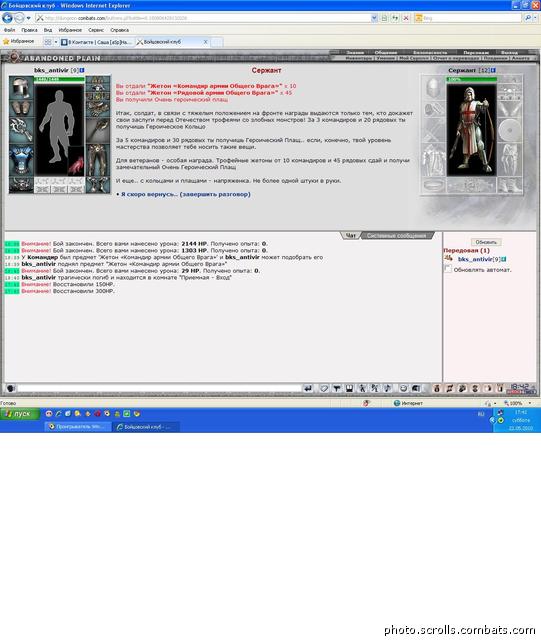The height and width of the screenshot is (640, 541).
Task: Click the chat filter funnel icon
Action: point(336,388)
